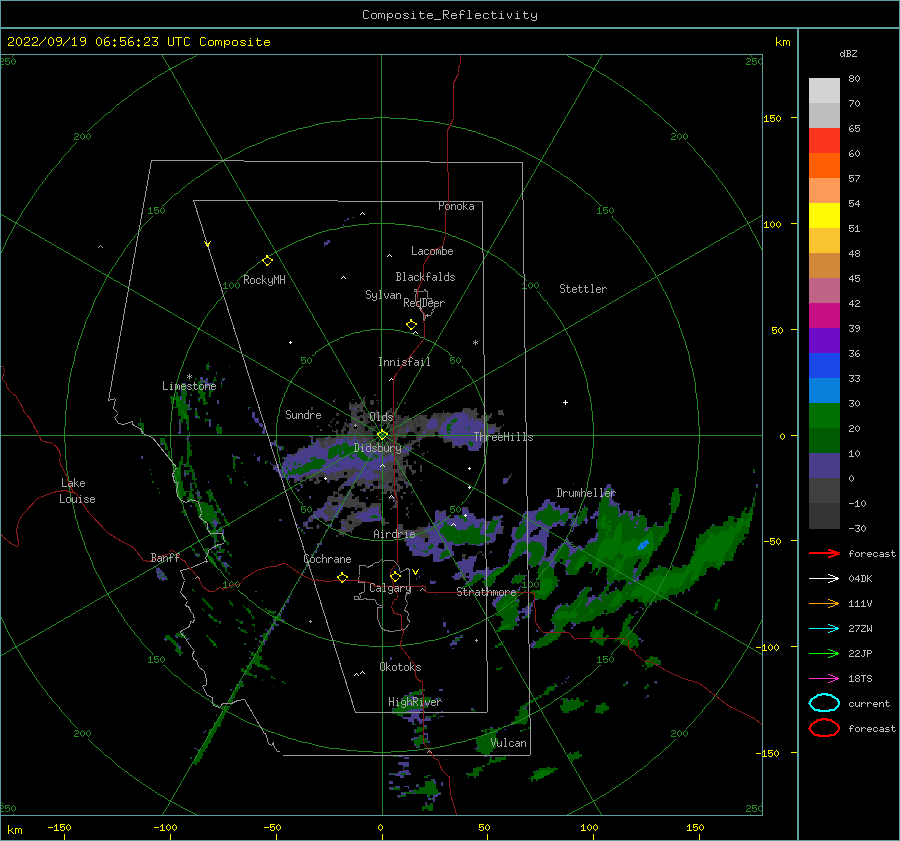Click the RockyMH label
This screenshot has height=841, width=900.
(264, 280)
